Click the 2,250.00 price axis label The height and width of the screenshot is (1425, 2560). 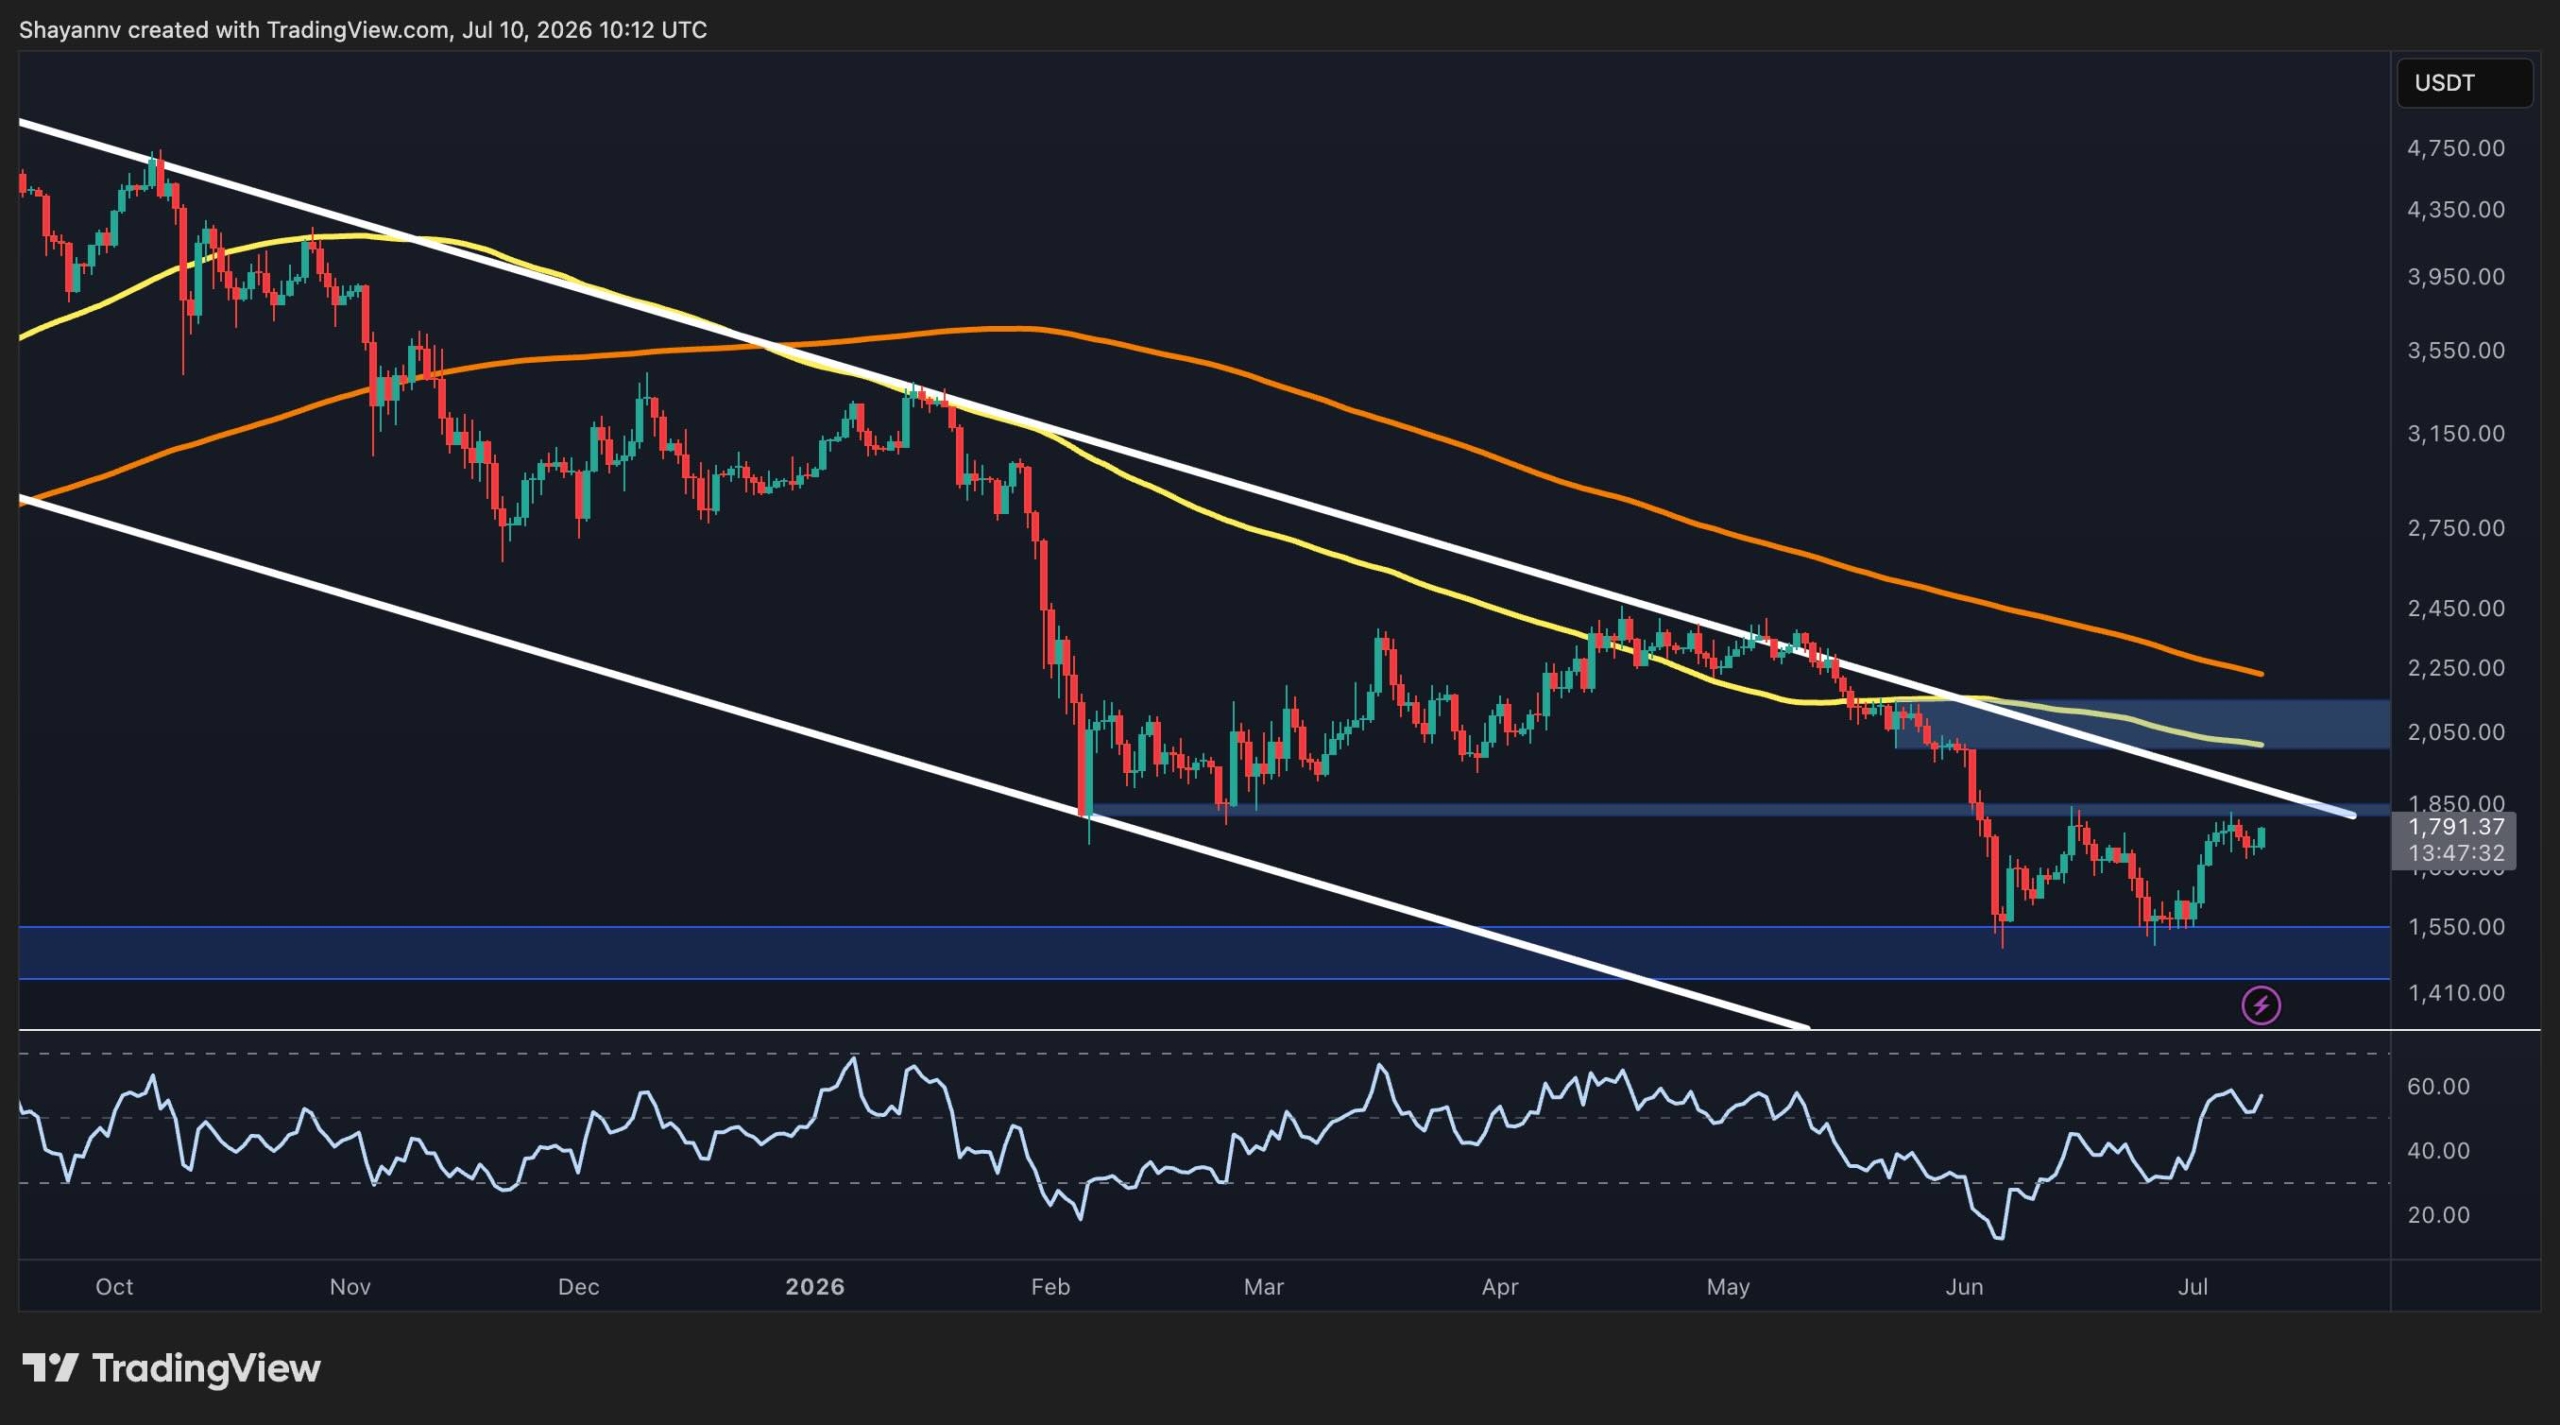(x=2456, y=668)
